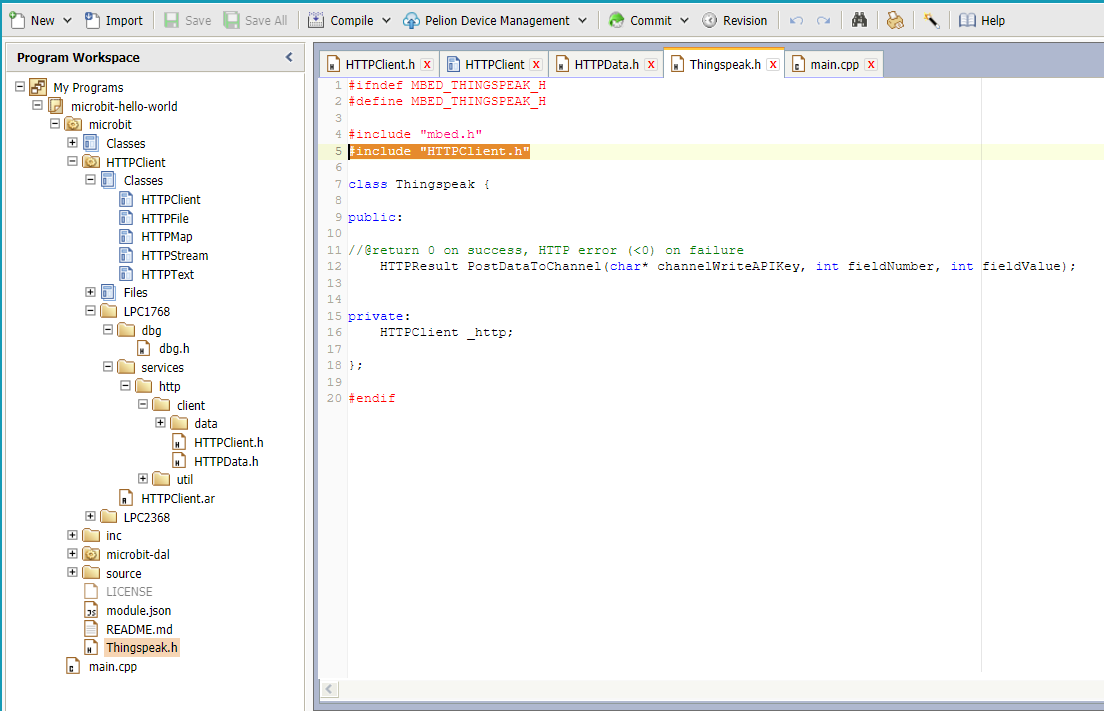Viewport: 1104px width, 711px height.
Task: Select the Thingspeak.h tab
Action: [724, 64]
